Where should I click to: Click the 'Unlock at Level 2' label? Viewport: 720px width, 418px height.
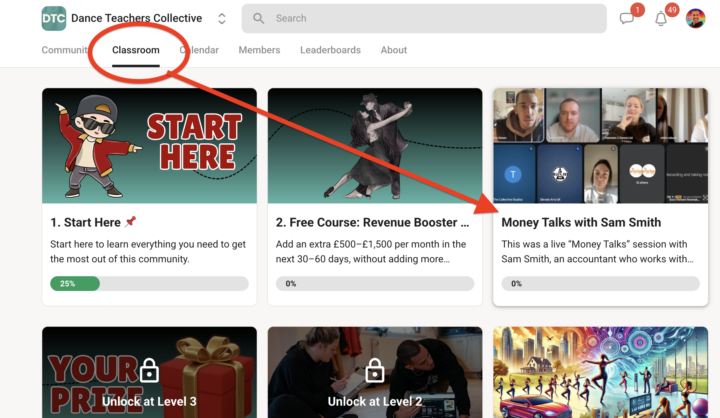tap(375, 401)
